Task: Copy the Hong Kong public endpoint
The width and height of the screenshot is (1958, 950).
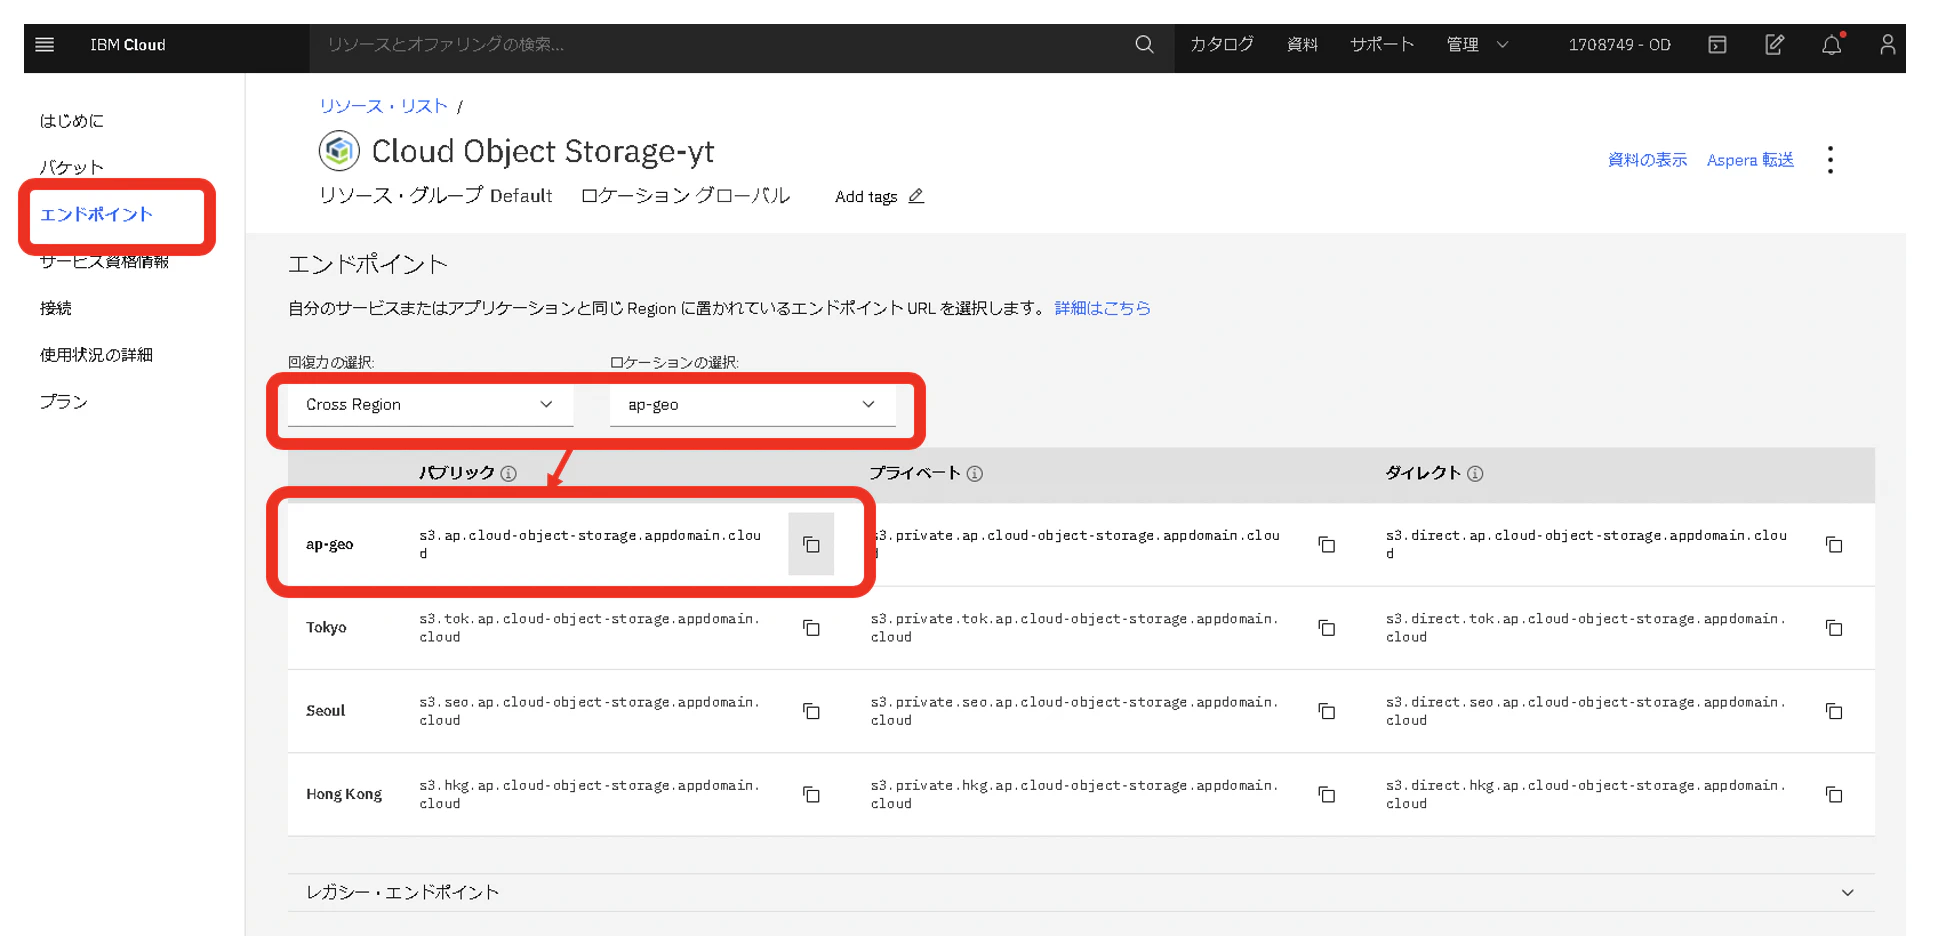Action: pos(811,795)
